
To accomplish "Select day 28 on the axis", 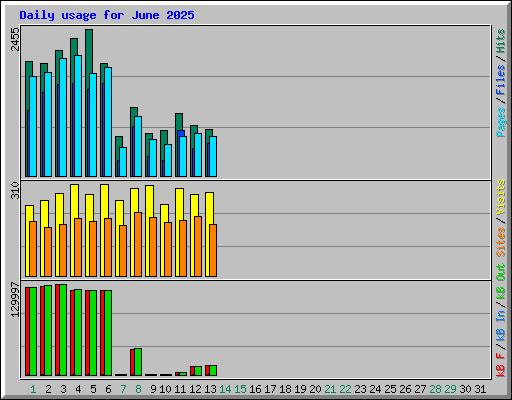I will coord(435,389).
